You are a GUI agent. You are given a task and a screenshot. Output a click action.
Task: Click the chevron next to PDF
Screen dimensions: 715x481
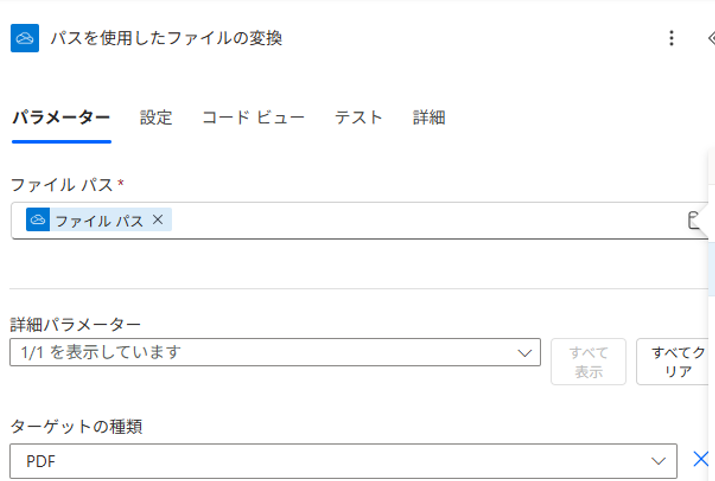point(658,461)
